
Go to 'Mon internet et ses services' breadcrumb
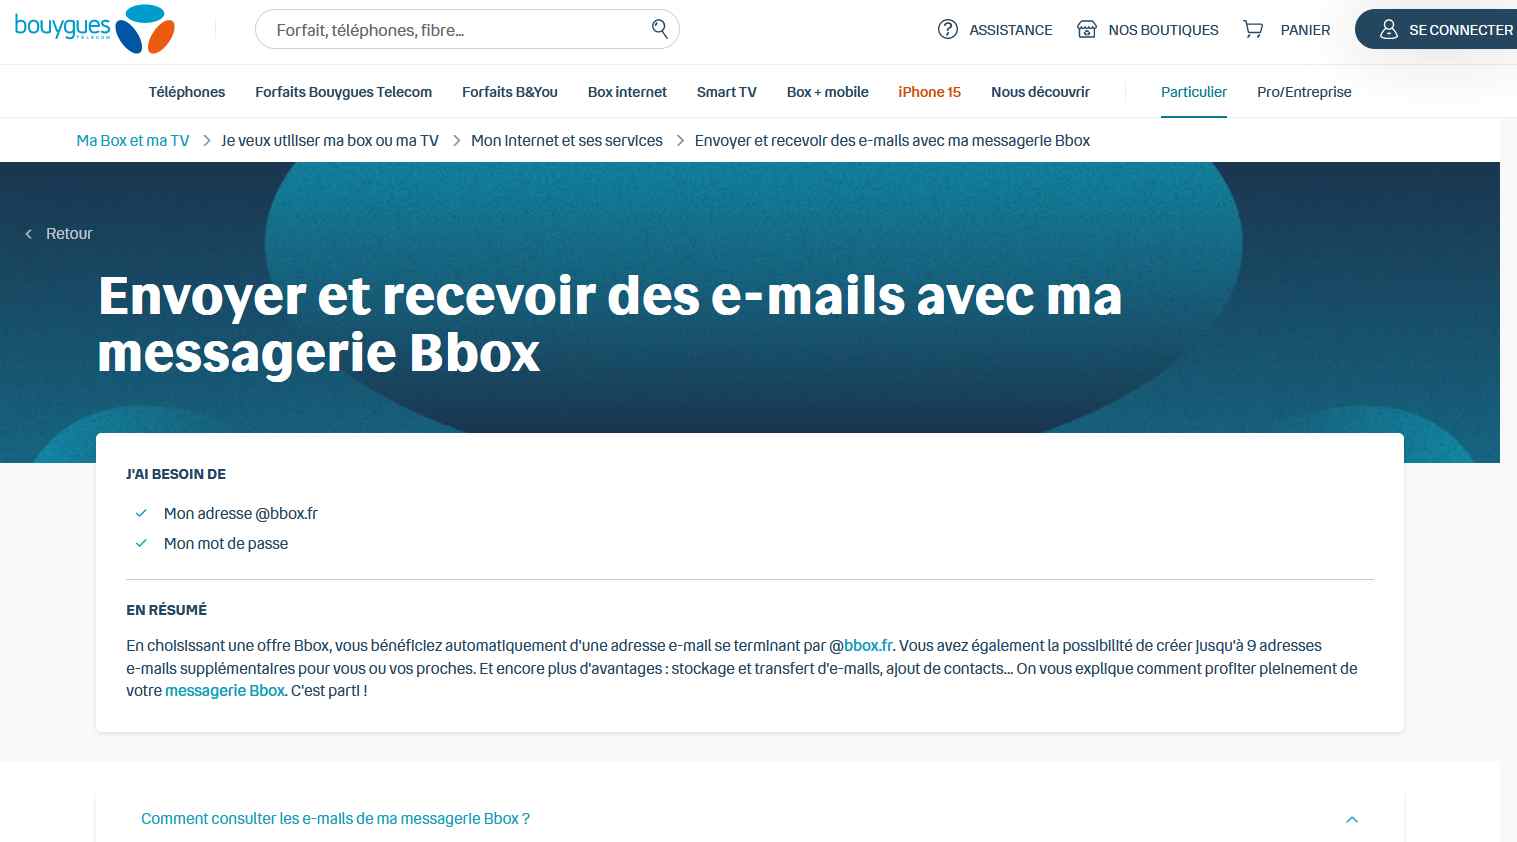pos(567,141)
